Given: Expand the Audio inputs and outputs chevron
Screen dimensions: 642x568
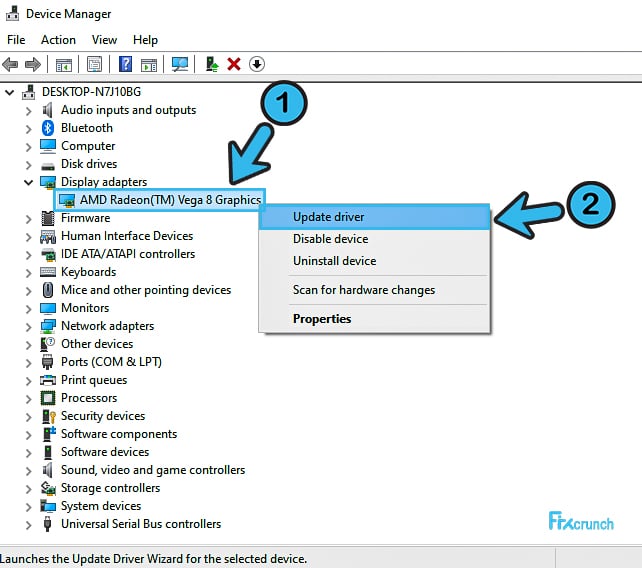Looking at the screenshot, I should tap(28, 111).
